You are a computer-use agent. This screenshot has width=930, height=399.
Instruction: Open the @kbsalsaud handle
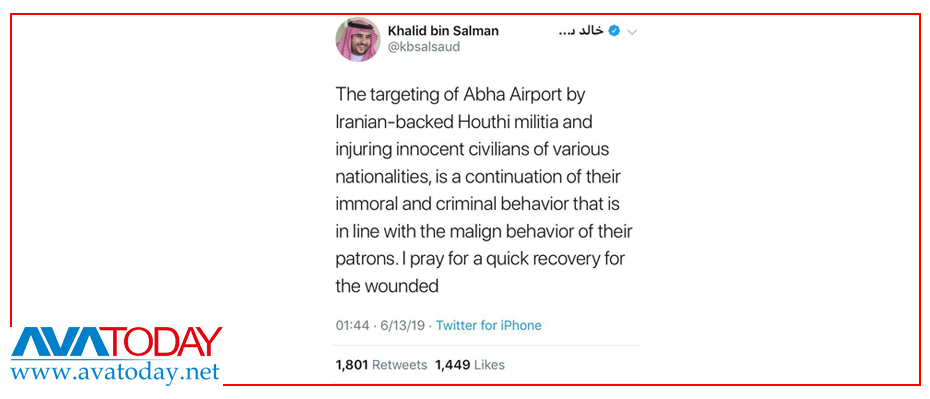click(423, 47)
